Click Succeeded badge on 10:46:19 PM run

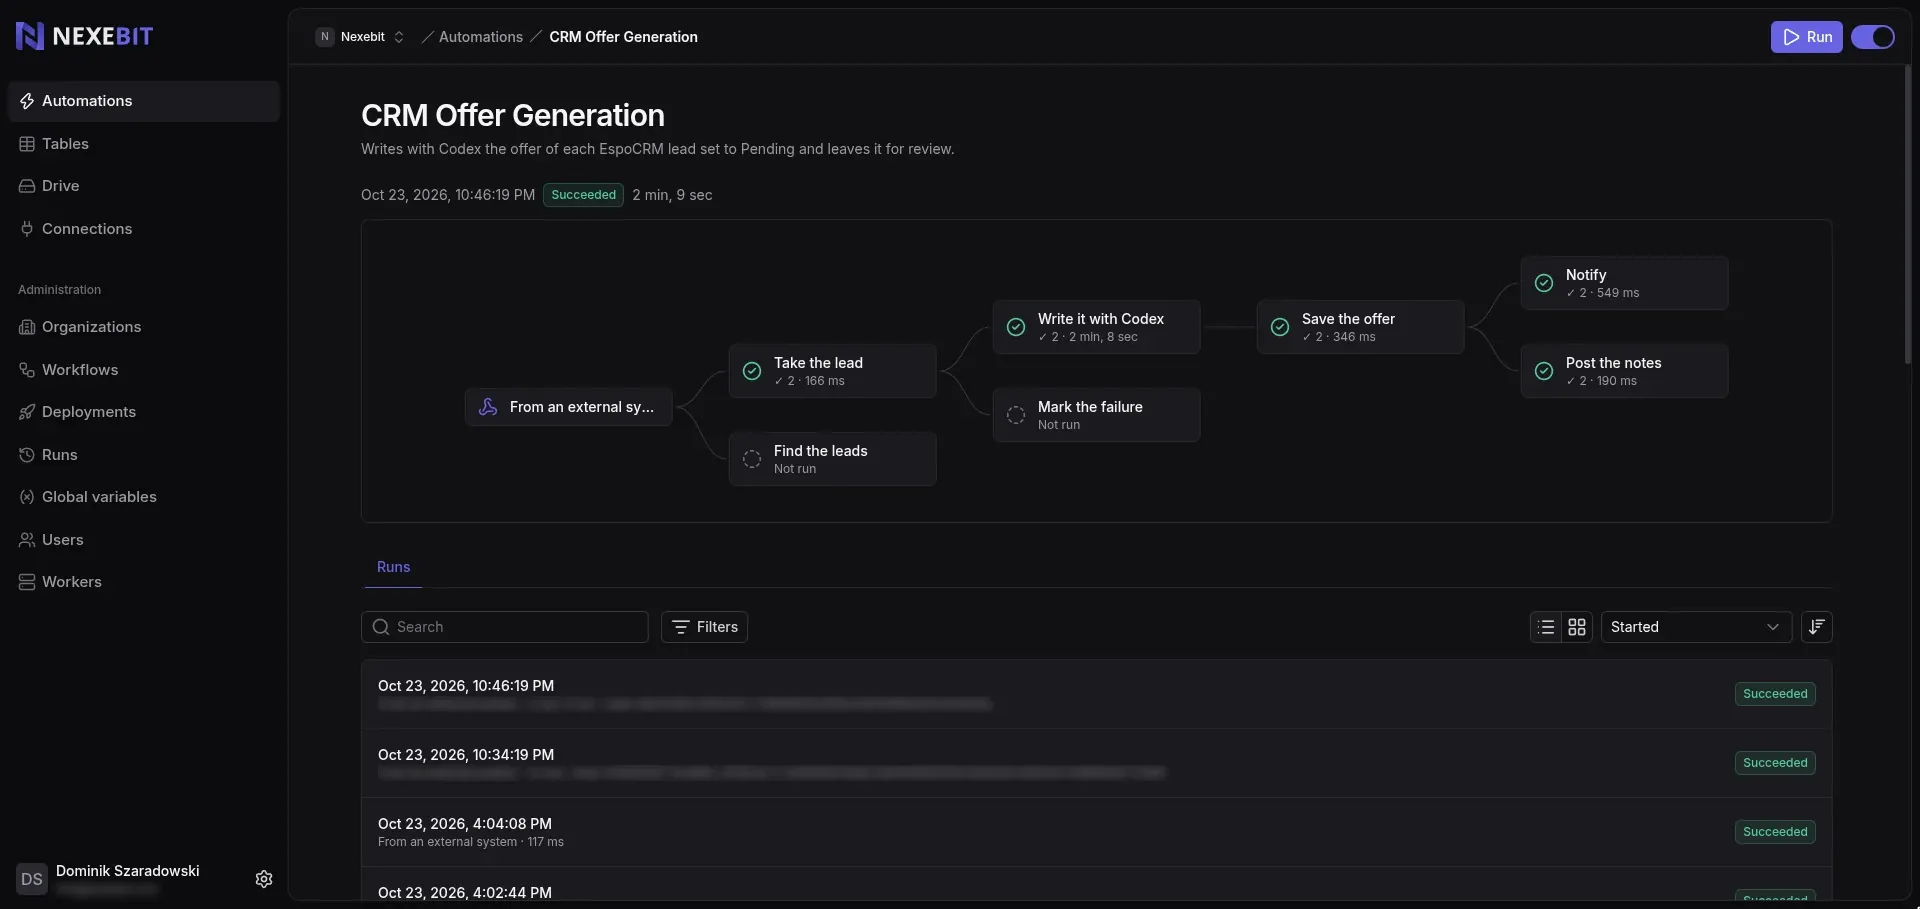(x=1775, y=694)
